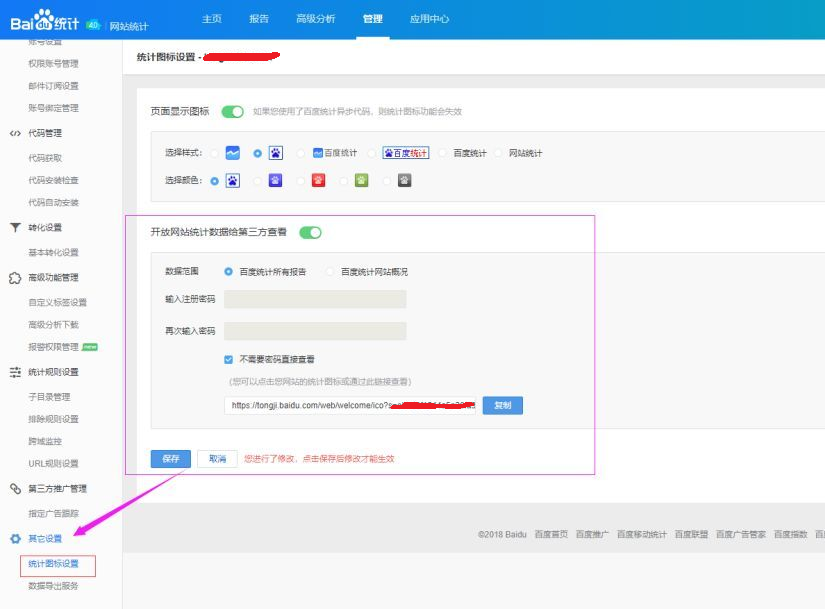The image size is (825, 609).
Task: Collapse the 高级功能管理 sidebar section
Action: [52, 278]
